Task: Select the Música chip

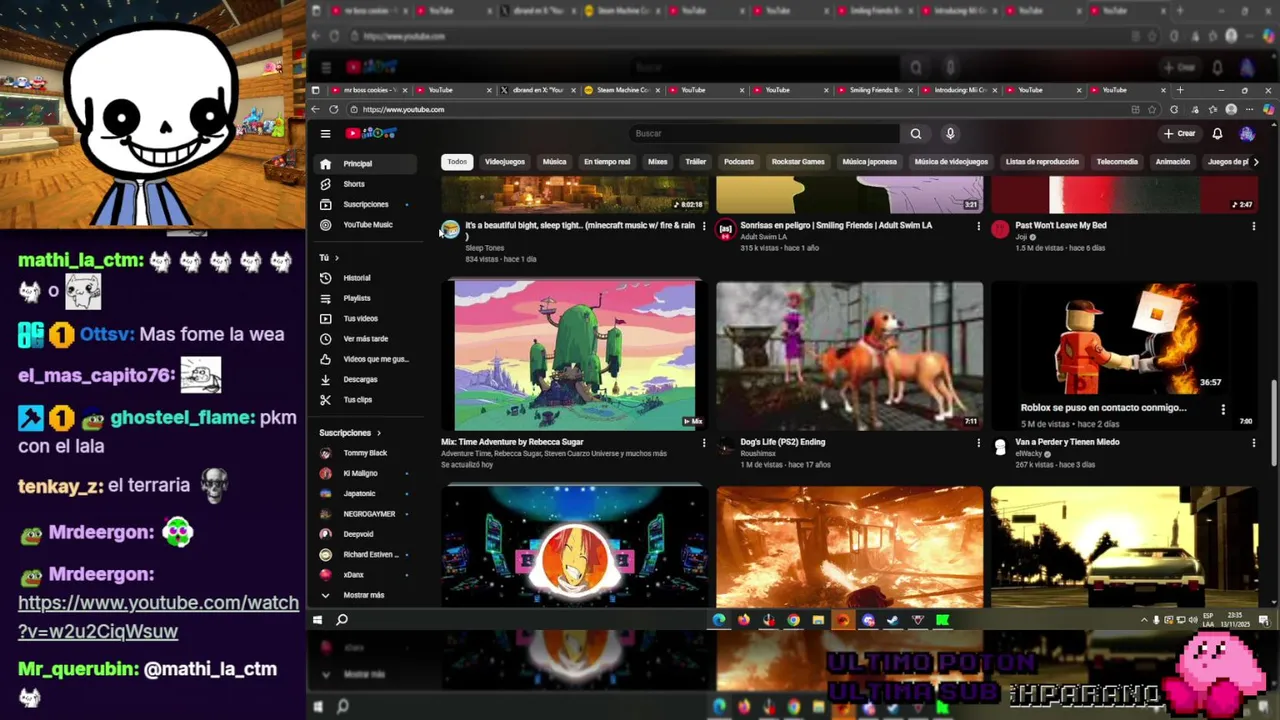Action: pyautogui.click(x=554, y=162)
